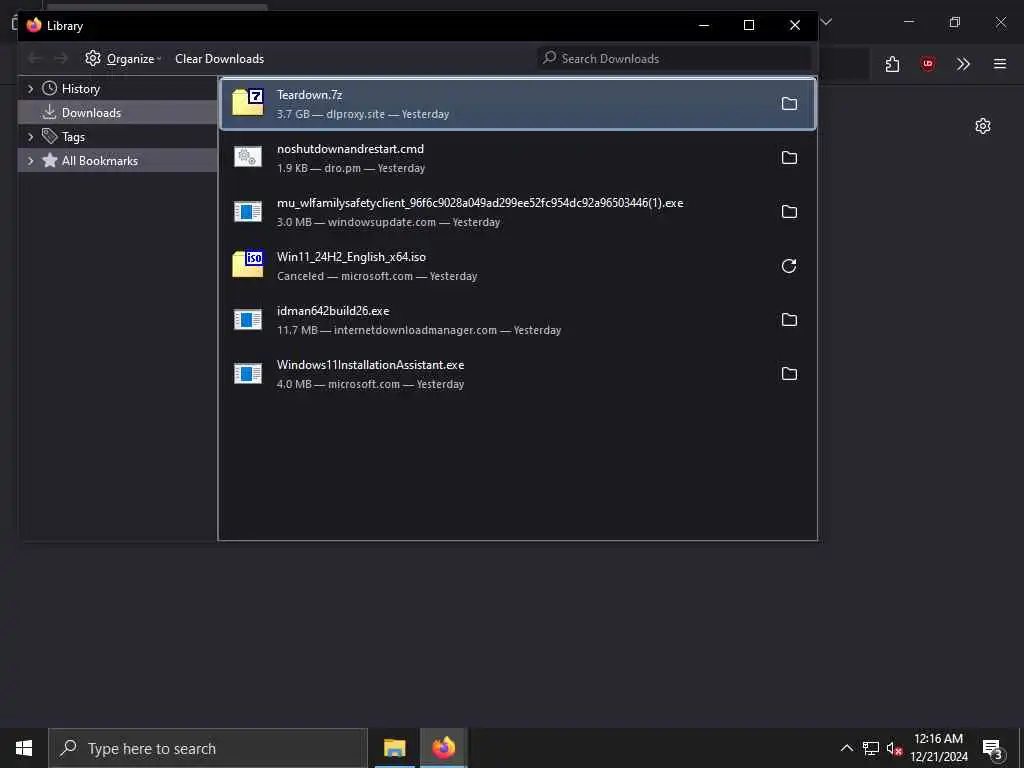Open the settings gear on Firefox page
This screenshot has width=1024, height=768.
click(x=983, y=126)
